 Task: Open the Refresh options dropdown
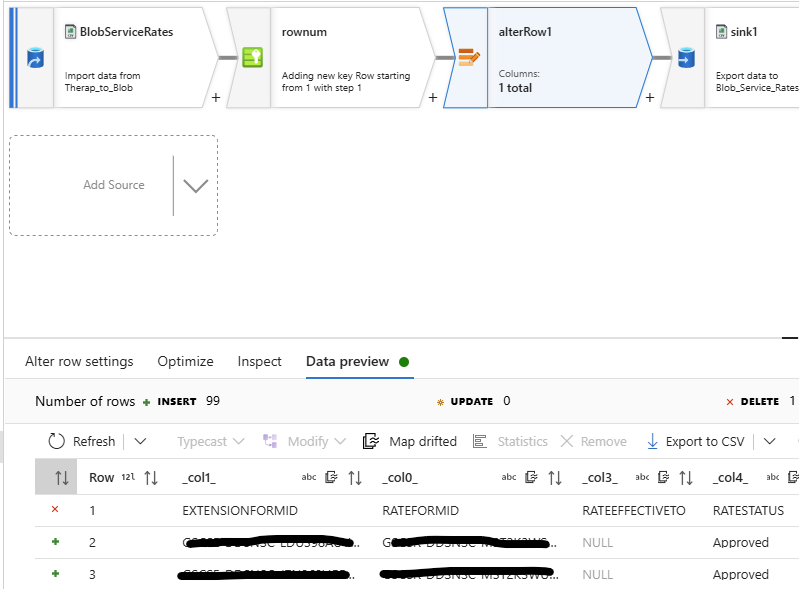(140, 441)
